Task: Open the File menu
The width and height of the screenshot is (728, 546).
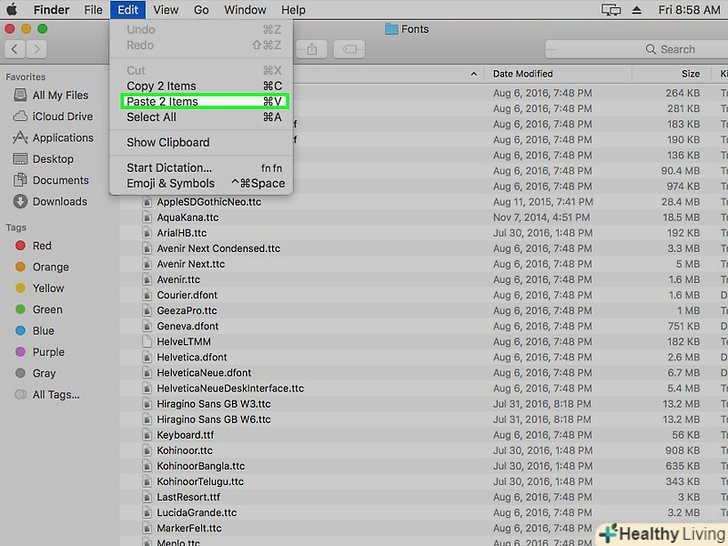Action: pyautogui.click(x=93, y=10)
